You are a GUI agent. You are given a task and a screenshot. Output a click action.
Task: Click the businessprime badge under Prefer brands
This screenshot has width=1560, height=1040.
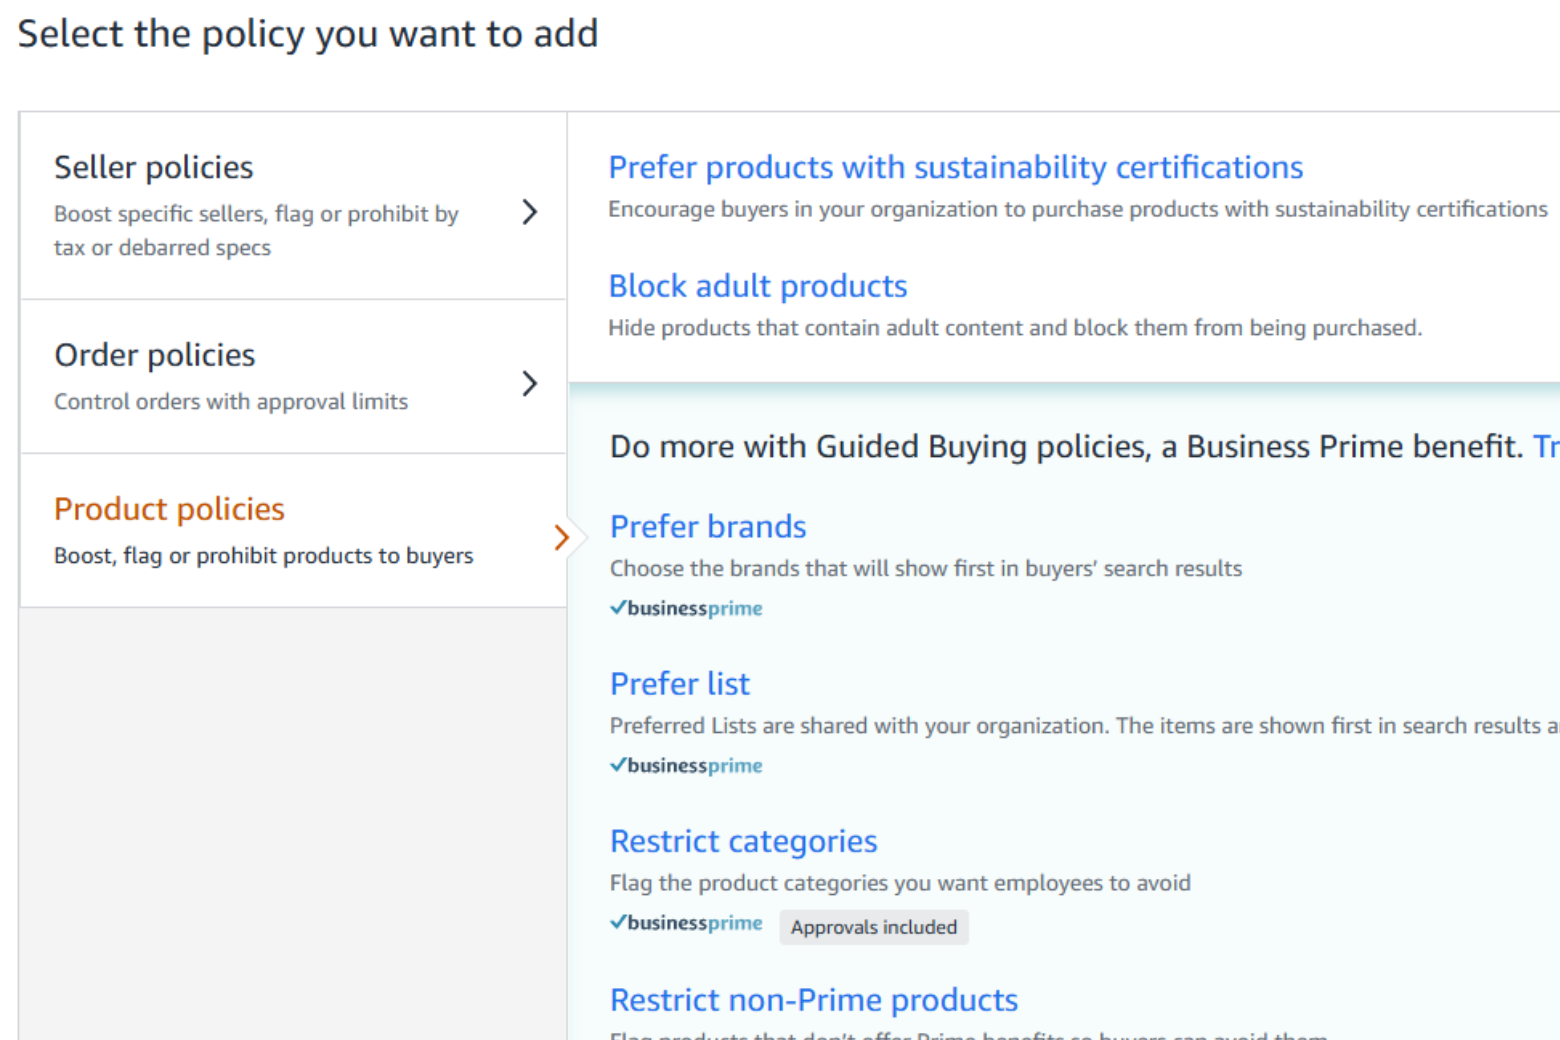686,608
